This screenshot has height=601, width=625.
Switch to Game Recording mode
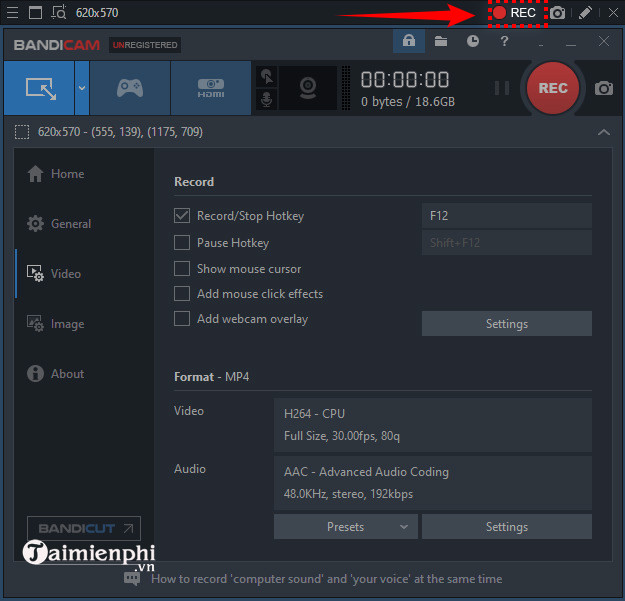pyautogui.click(x=130, y=88)
